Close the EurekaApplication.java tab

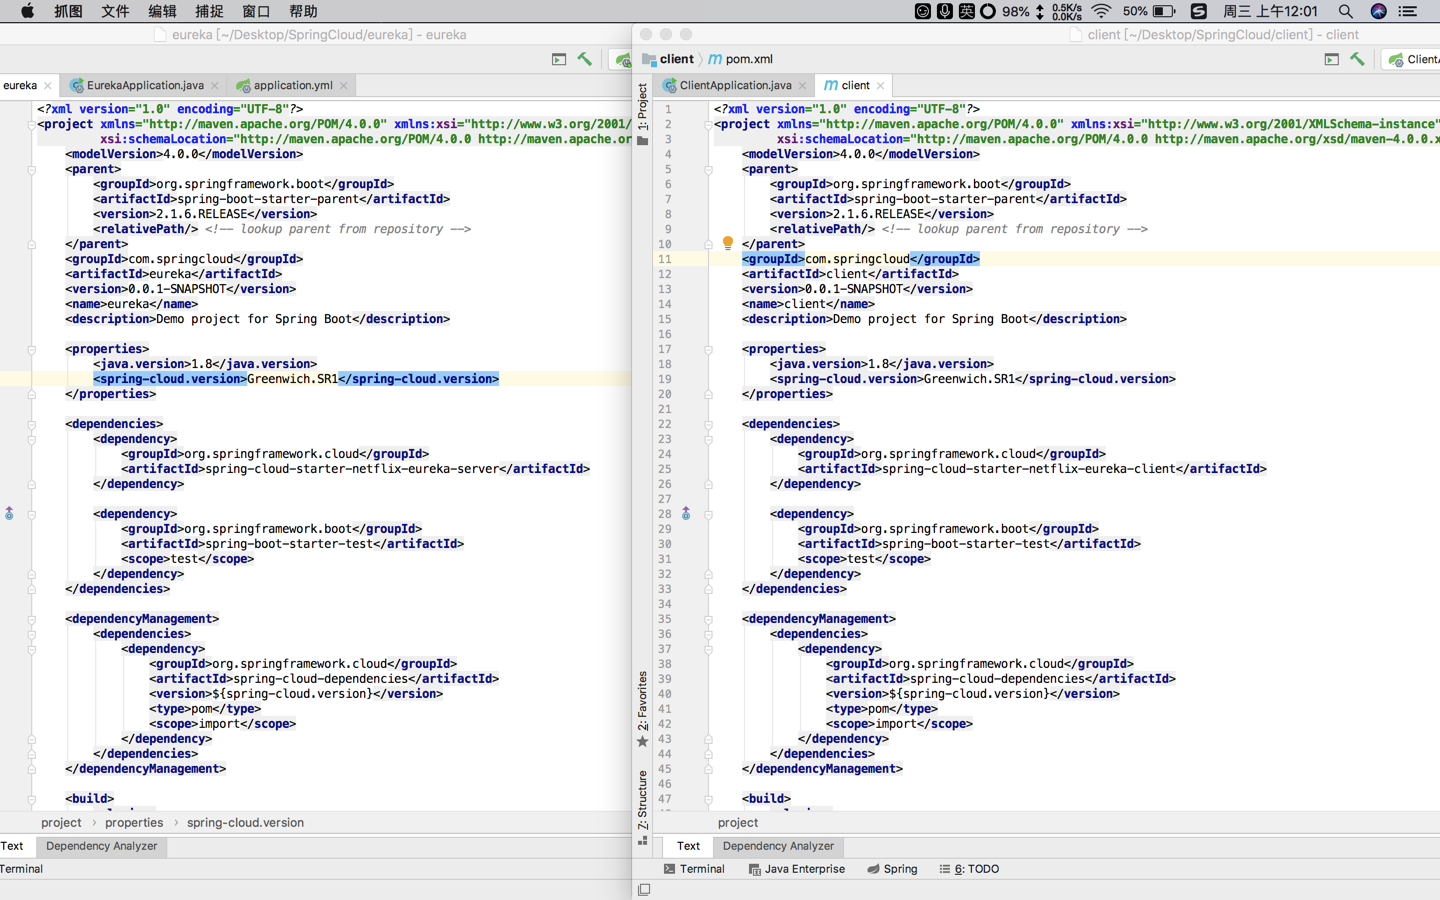(214, 86)
